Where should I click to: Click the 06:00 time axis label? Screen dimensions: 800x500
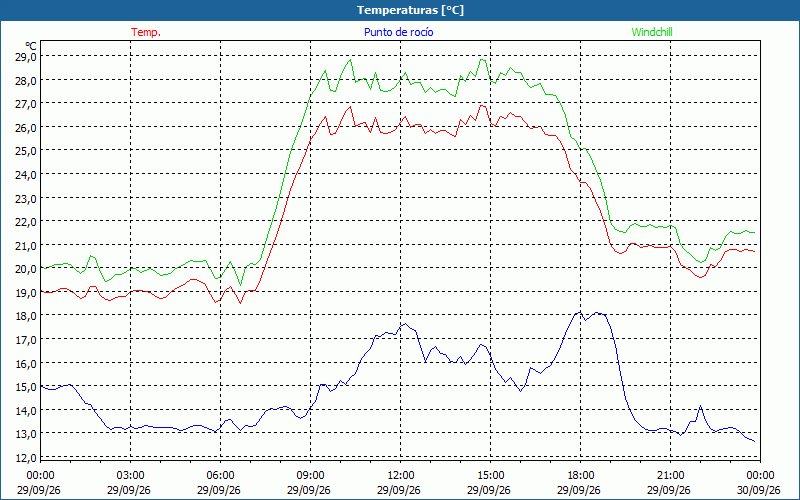click(220, 476)
